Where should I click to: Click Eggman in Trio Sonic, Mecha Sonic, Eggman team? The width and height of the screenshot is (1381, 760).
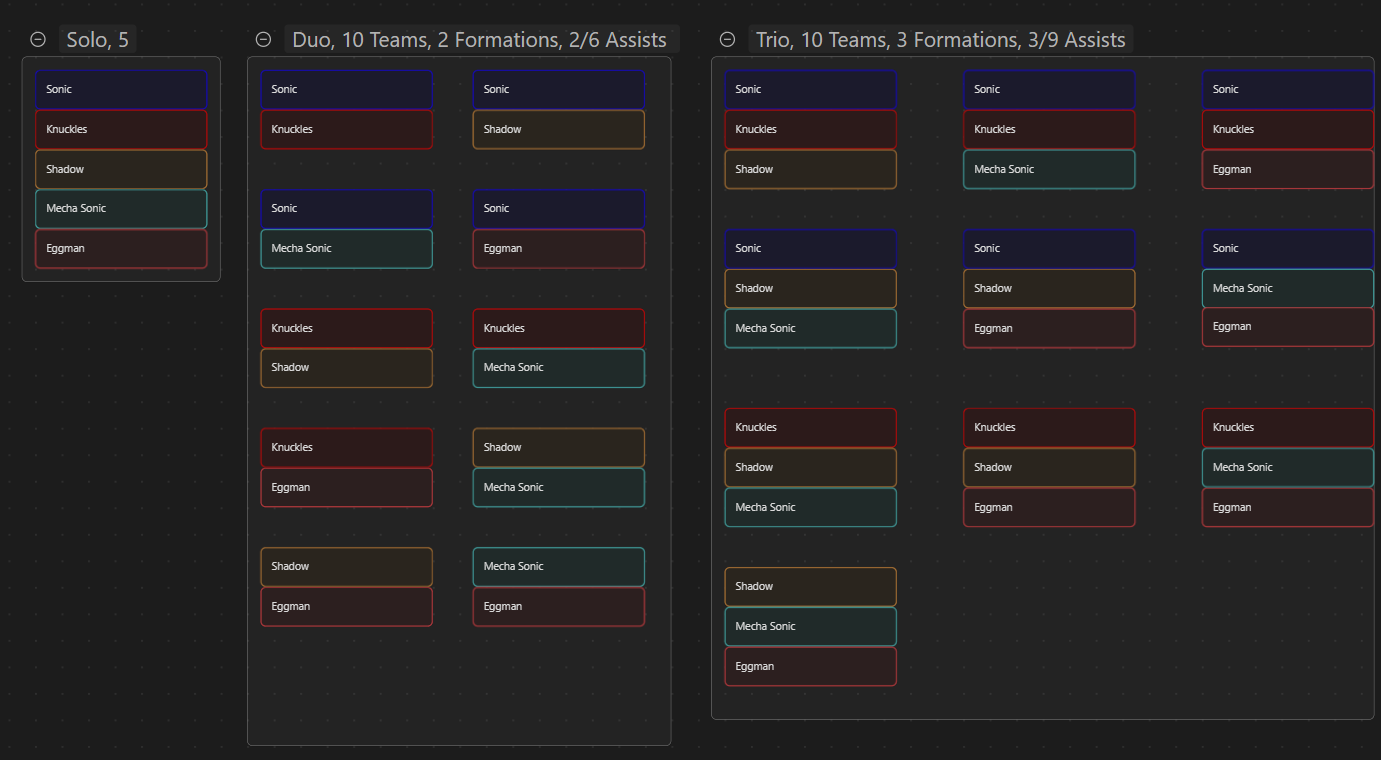(1288, 327)
